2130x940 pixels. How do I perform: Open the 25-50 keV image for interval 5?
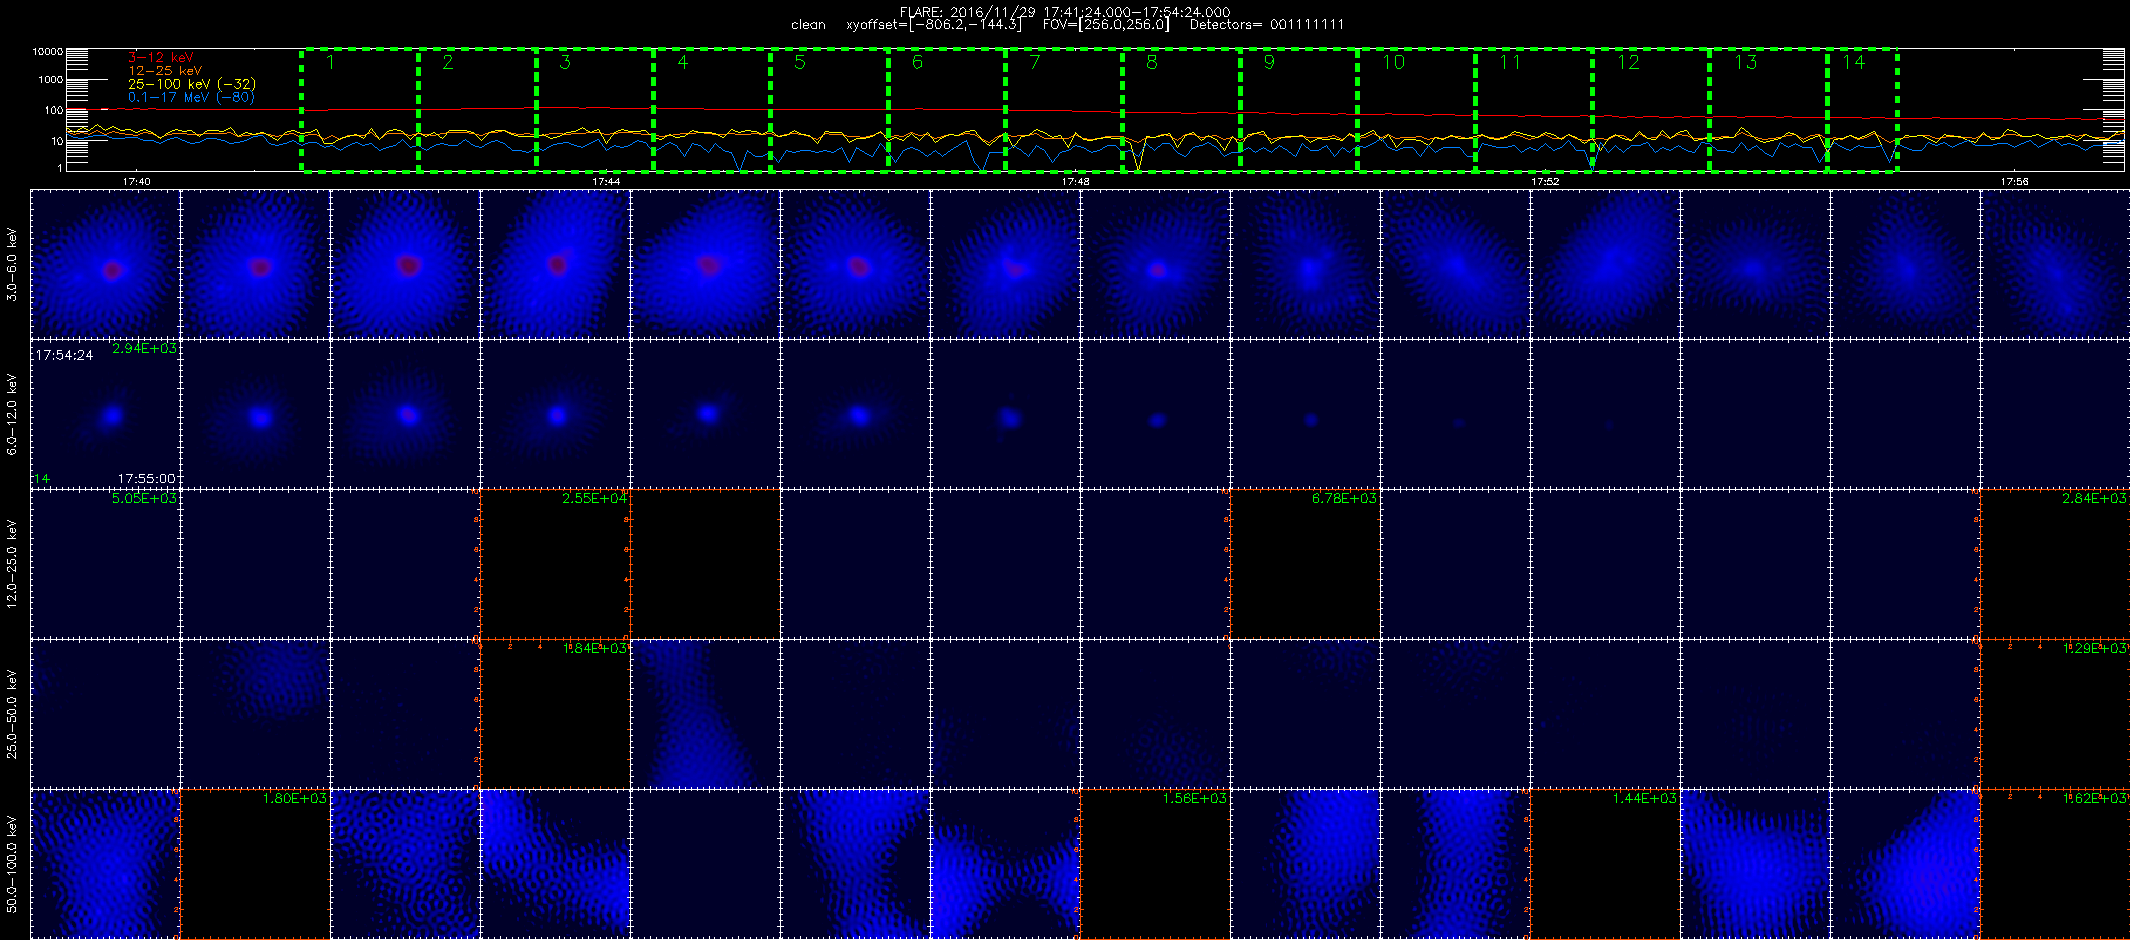click(705, 714)
